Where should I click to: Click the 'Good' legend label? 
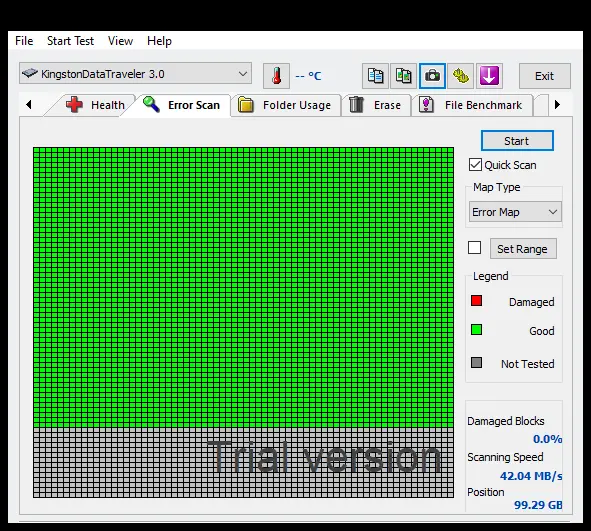tap(542, 331)
